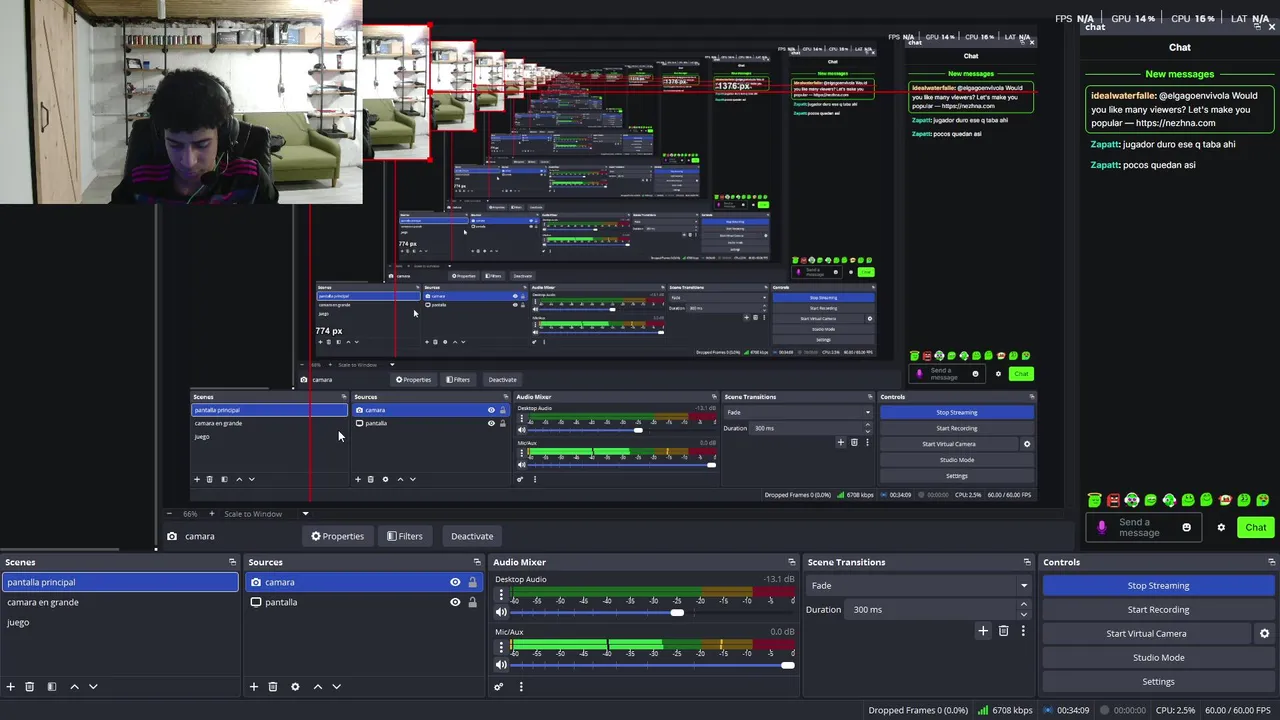
Task: Move the scene up in the Scenes toolbar
Action: [74, 687]
